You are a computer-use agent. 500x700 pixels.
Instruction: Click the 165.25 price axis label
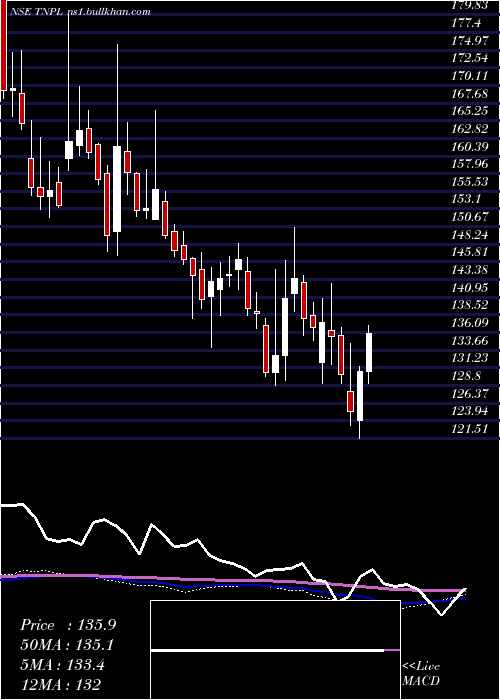[469, 111]
